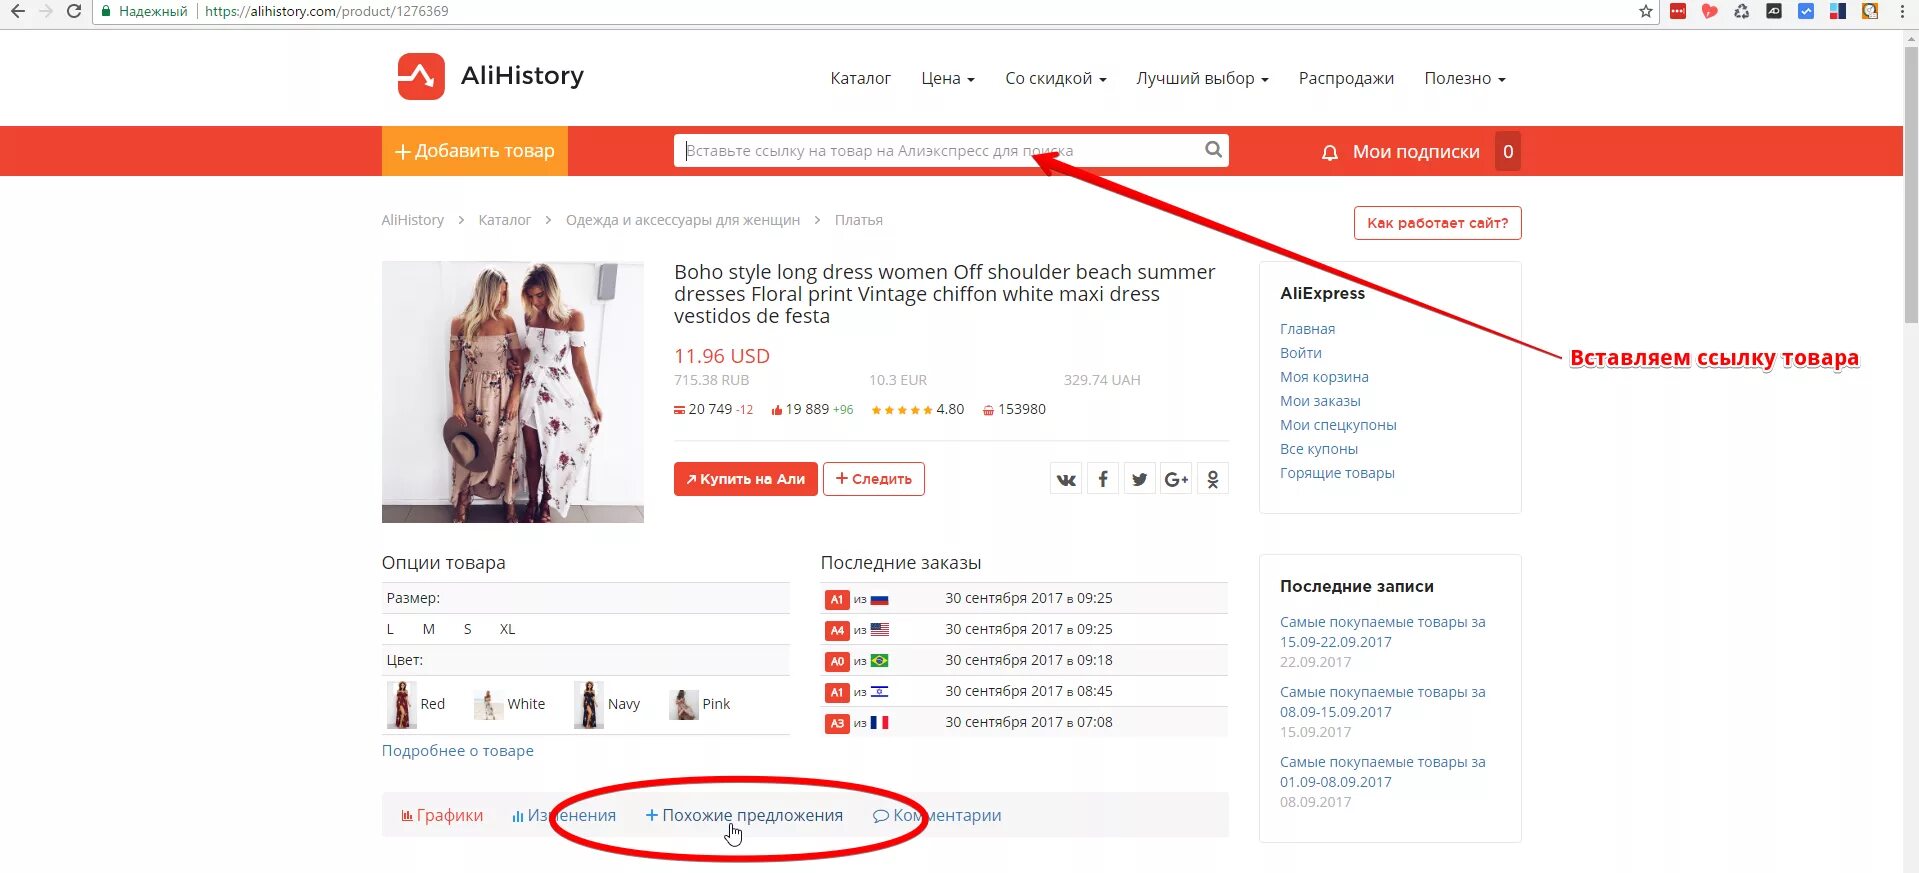Open the Цена dropdown menu
This screenshot has width=1919, height=873.
coord(948,78)
